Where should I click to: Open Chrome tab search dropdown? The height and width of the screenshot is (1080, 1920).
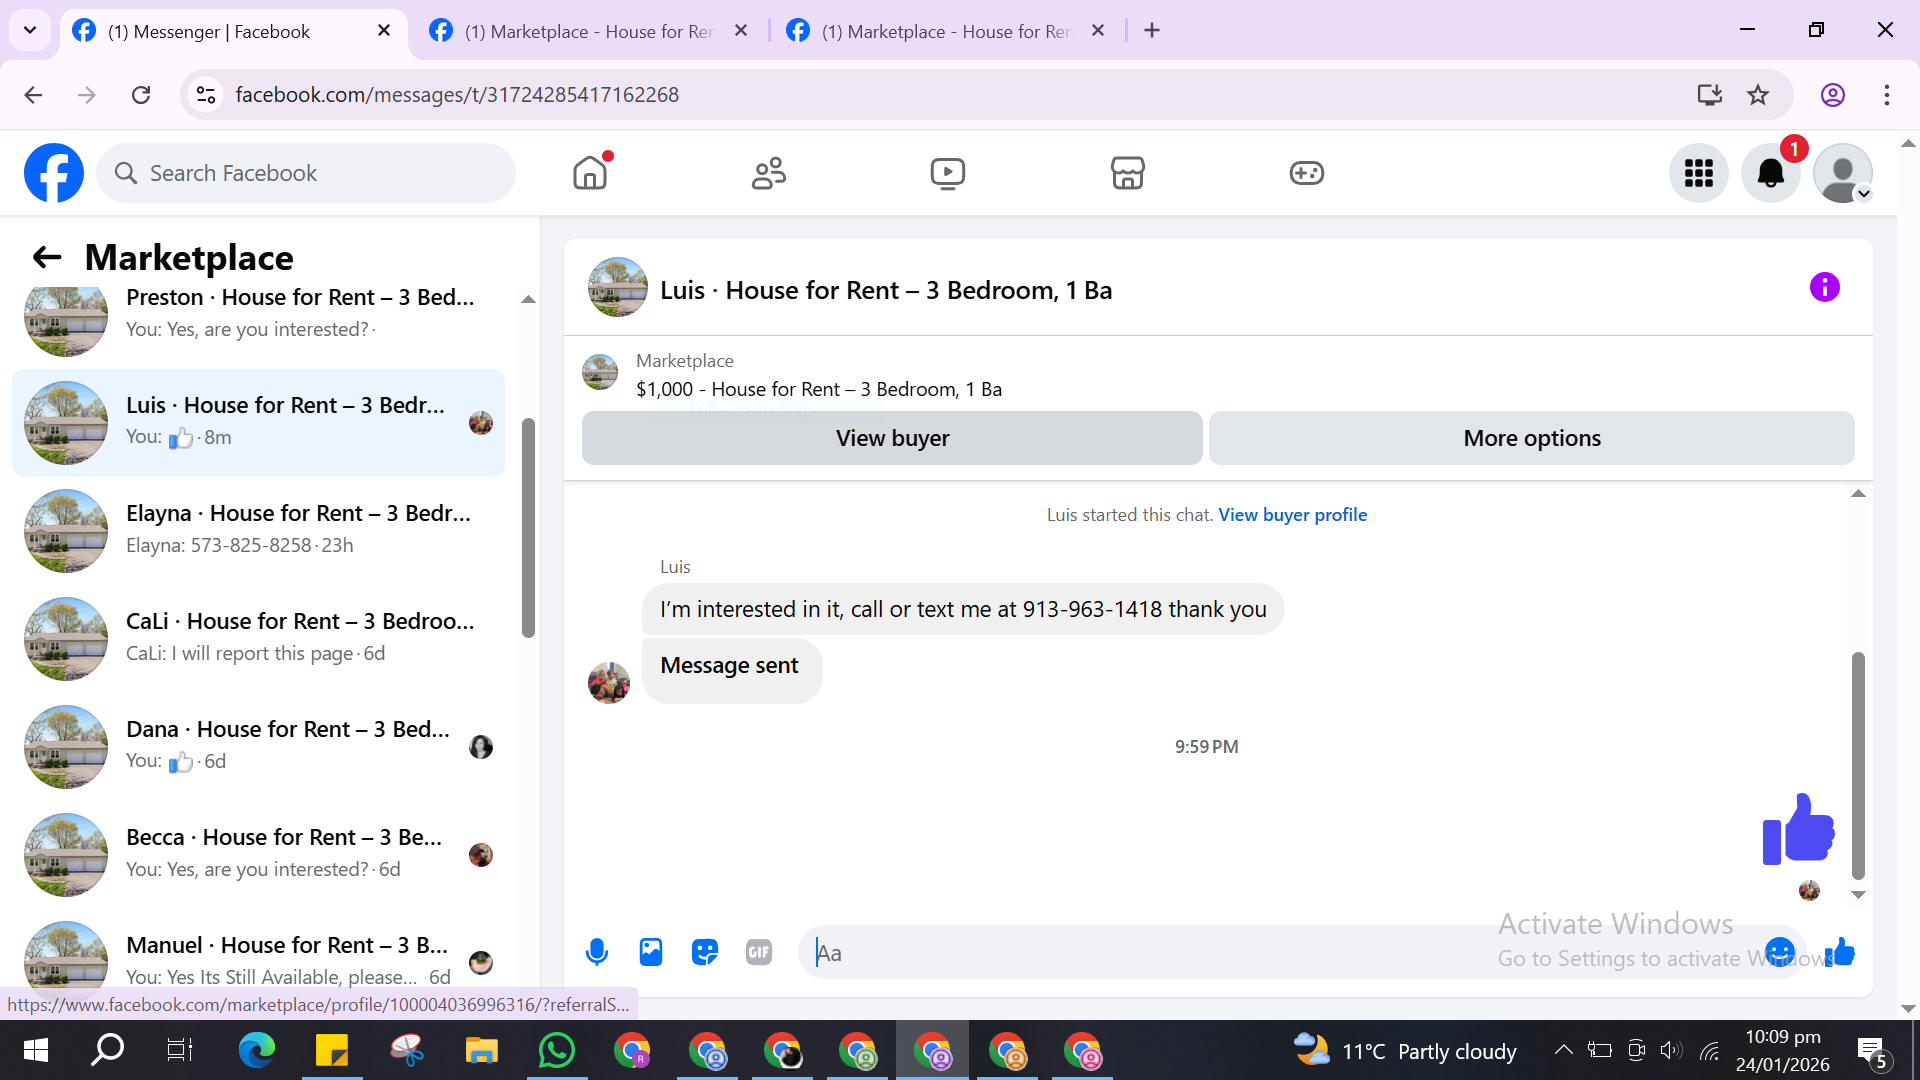[30, 30]
